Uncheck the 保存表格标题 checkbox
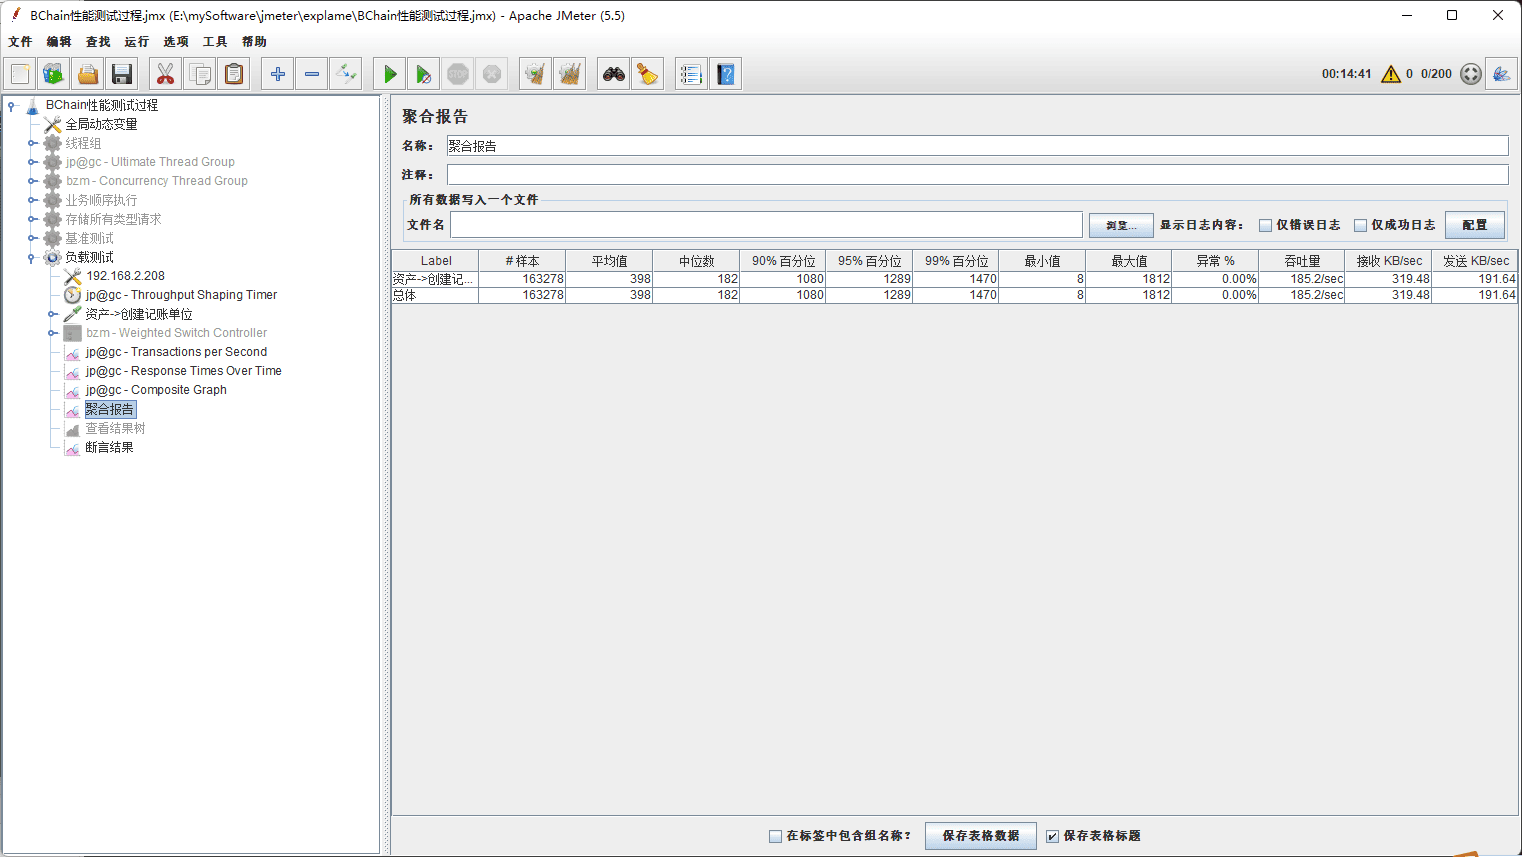This screenshot has width=1522, height=857. pos(1052,836)
